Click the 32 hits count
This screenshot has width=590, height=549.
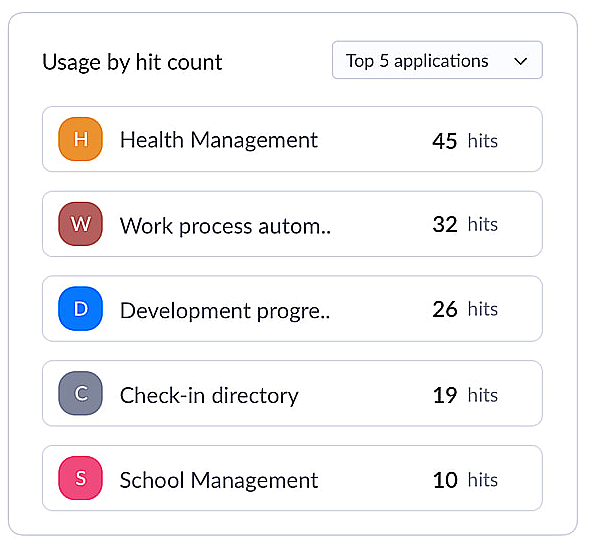click(x=465, y=225)
